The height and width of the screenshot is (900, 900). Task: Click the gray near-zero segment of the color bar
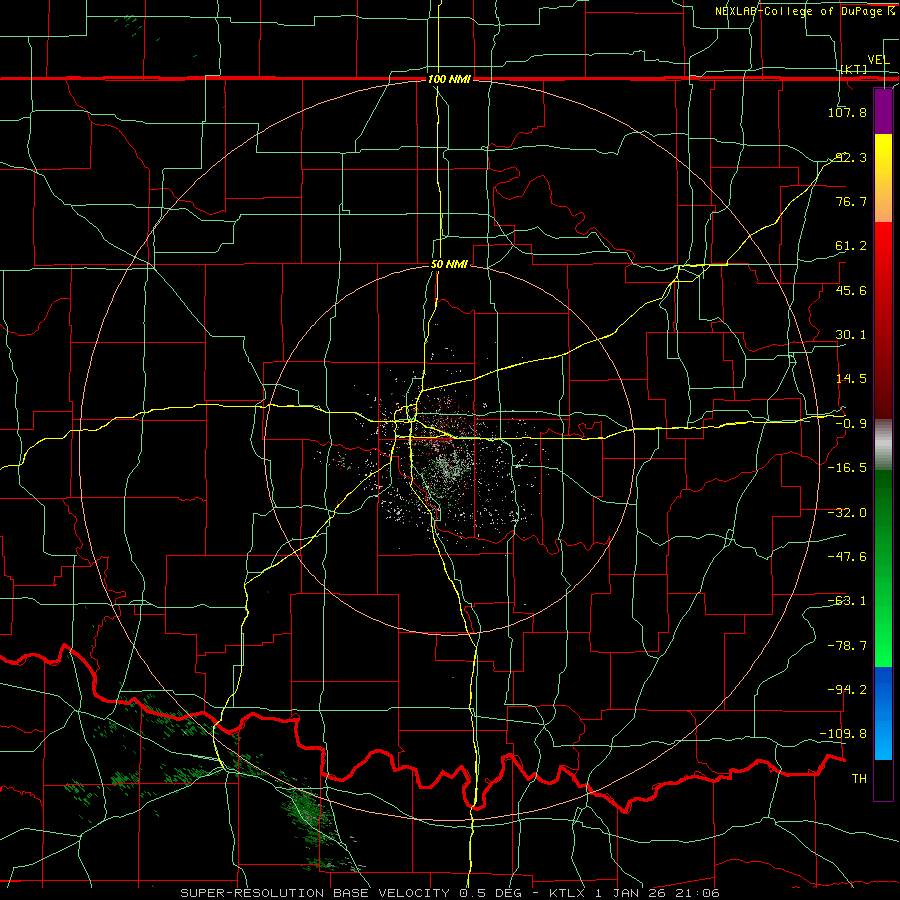click(883, 445)
